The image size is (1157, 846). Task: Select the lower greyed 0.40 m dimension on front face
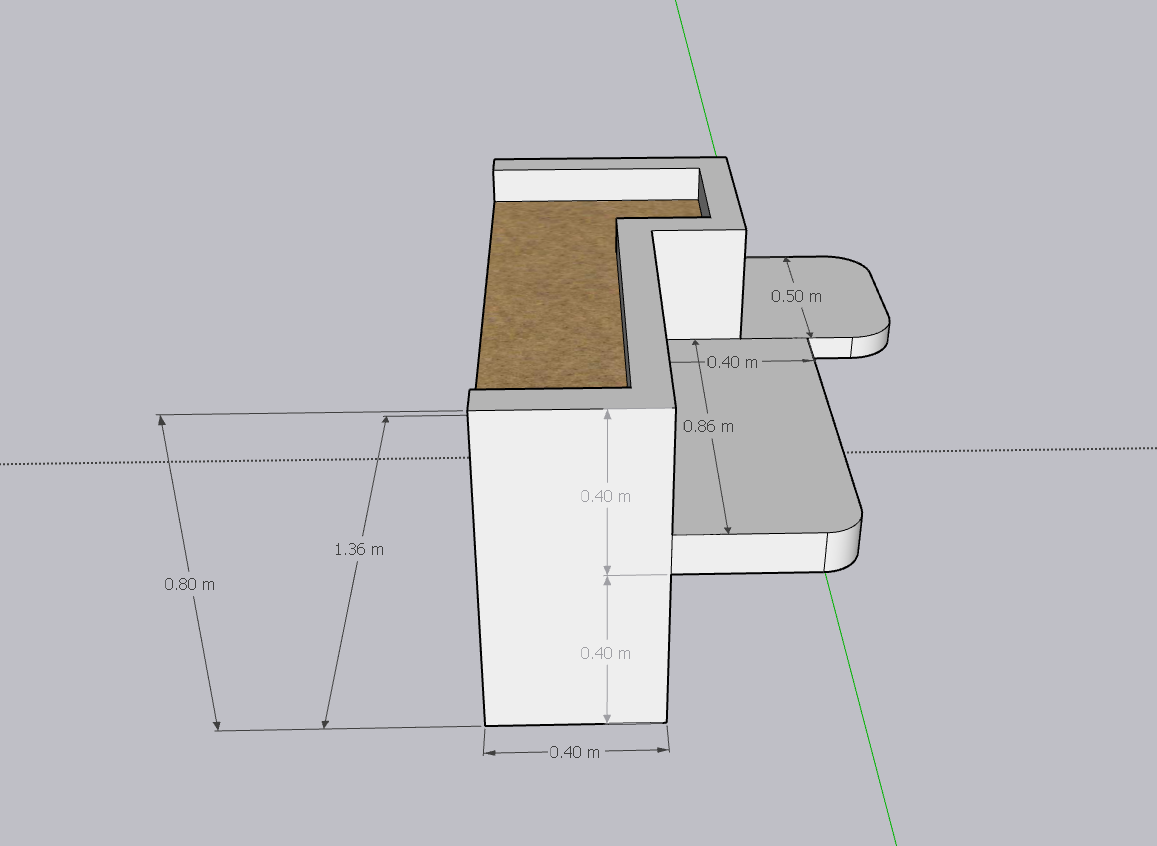[606, 653]
